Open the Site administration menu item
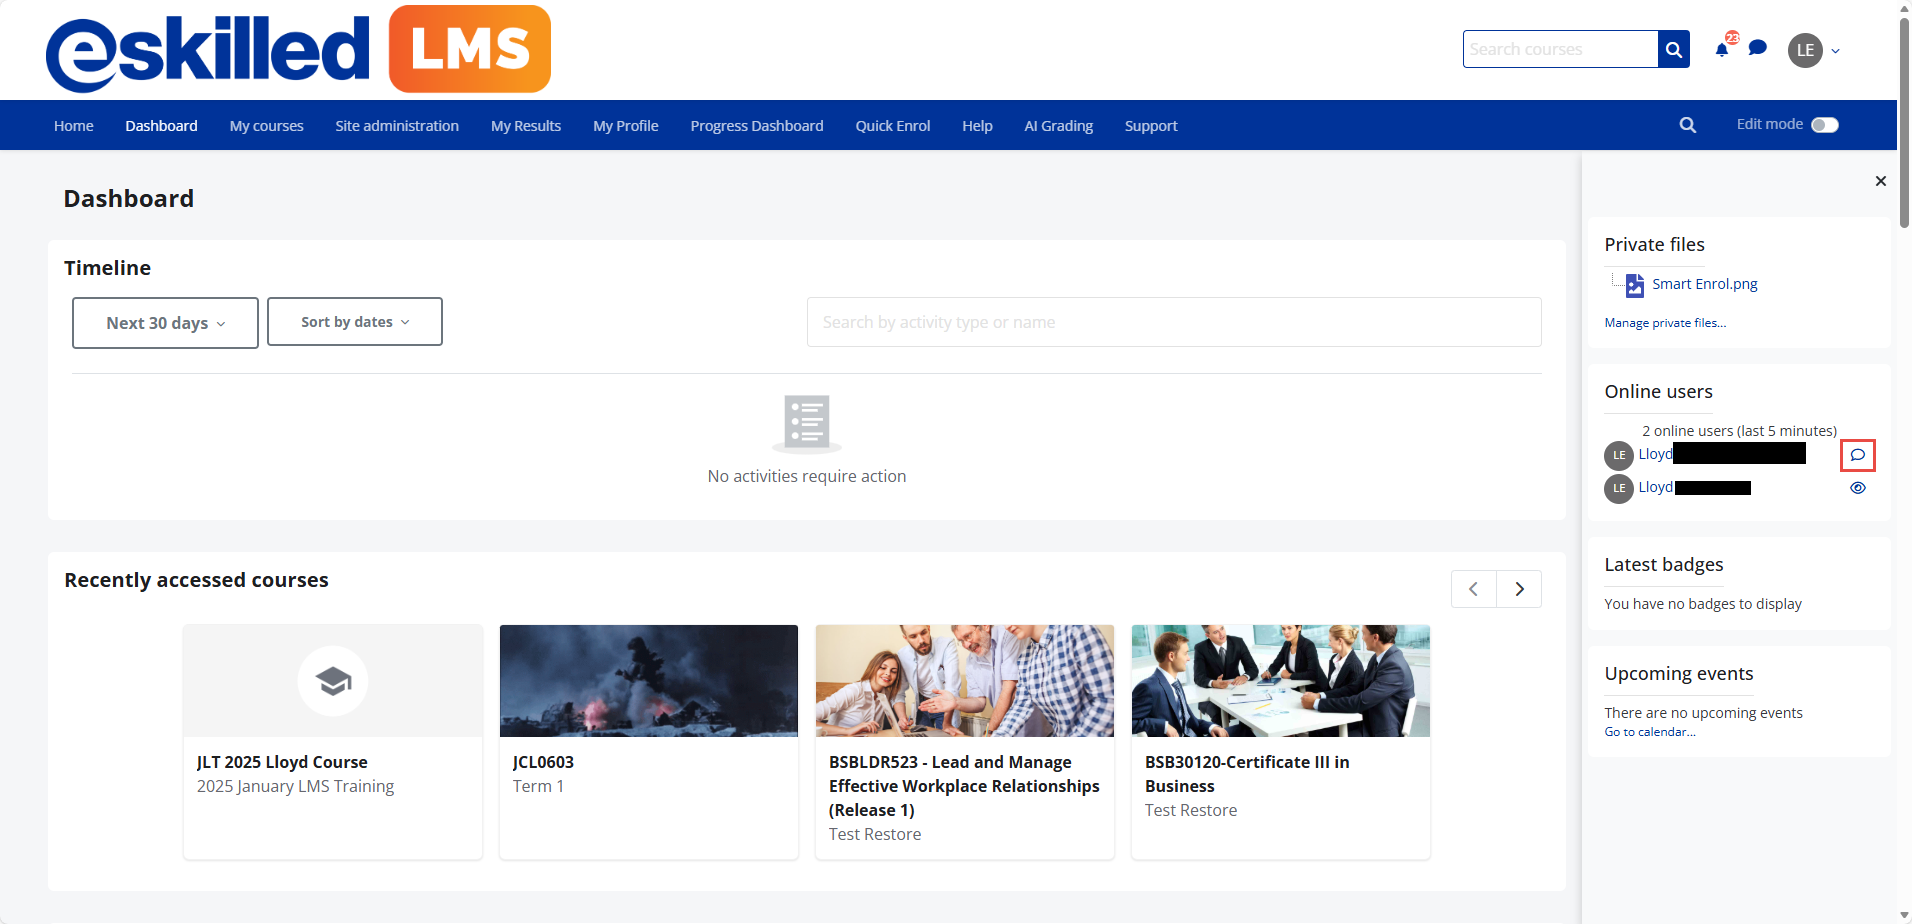The height and width of the screenshot is (924, 1912). [396, 126]
